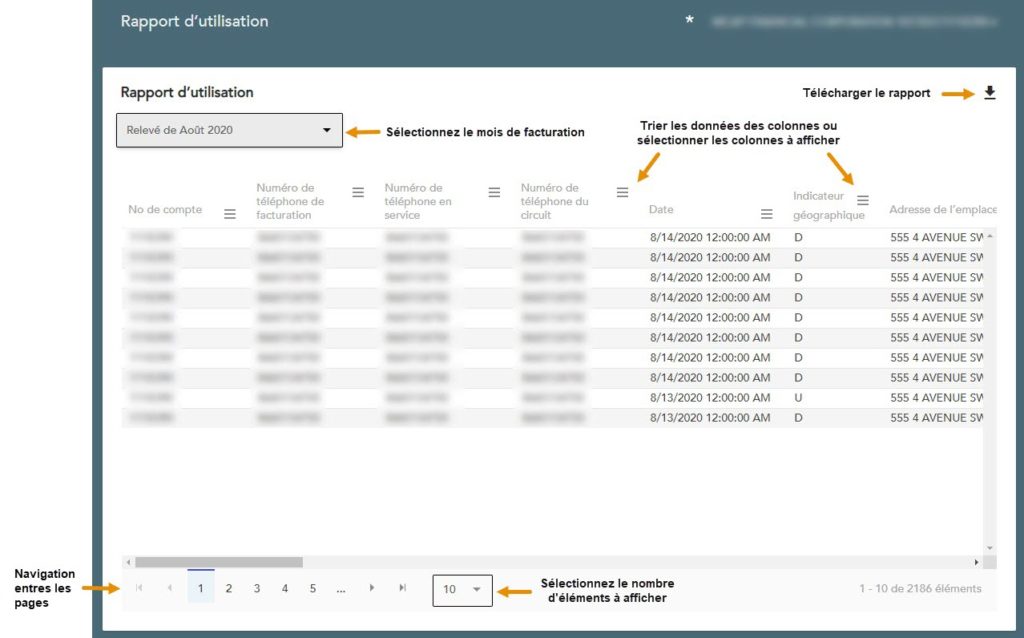Screen dimensions: 1024x638
Task: Click the horizontal scrollbar right arrow
Action: tap(977, 562)
